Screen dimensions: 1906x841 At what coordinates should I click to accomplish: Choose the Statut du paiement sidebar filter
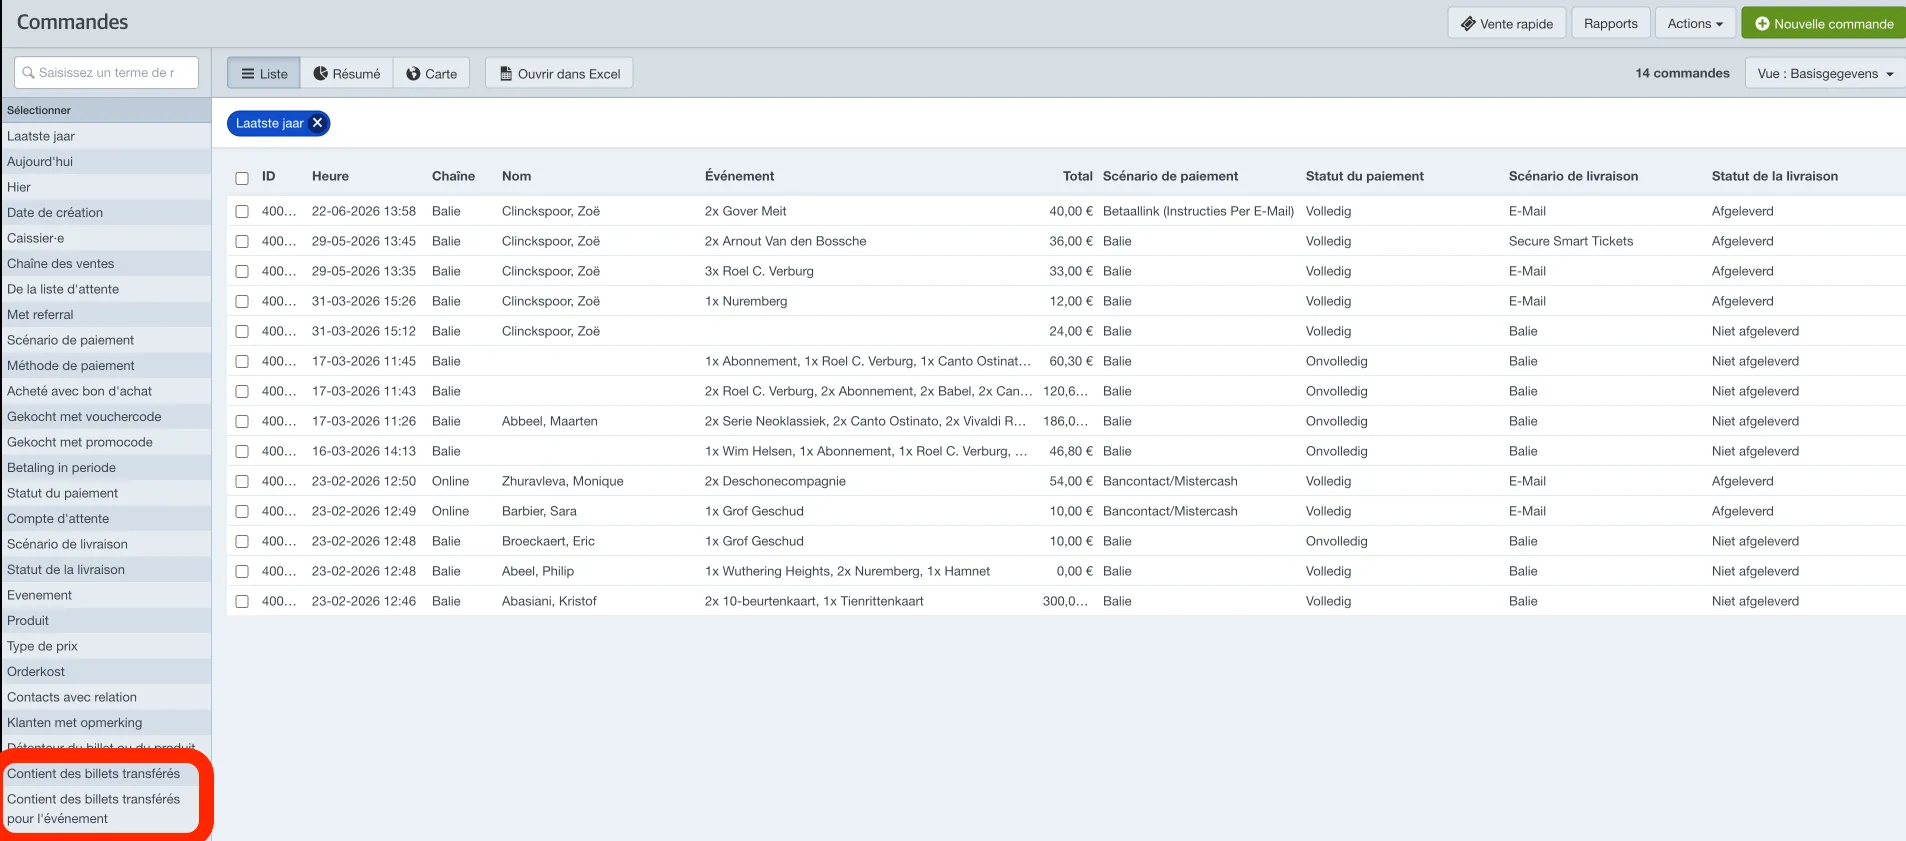coord(105,493)
